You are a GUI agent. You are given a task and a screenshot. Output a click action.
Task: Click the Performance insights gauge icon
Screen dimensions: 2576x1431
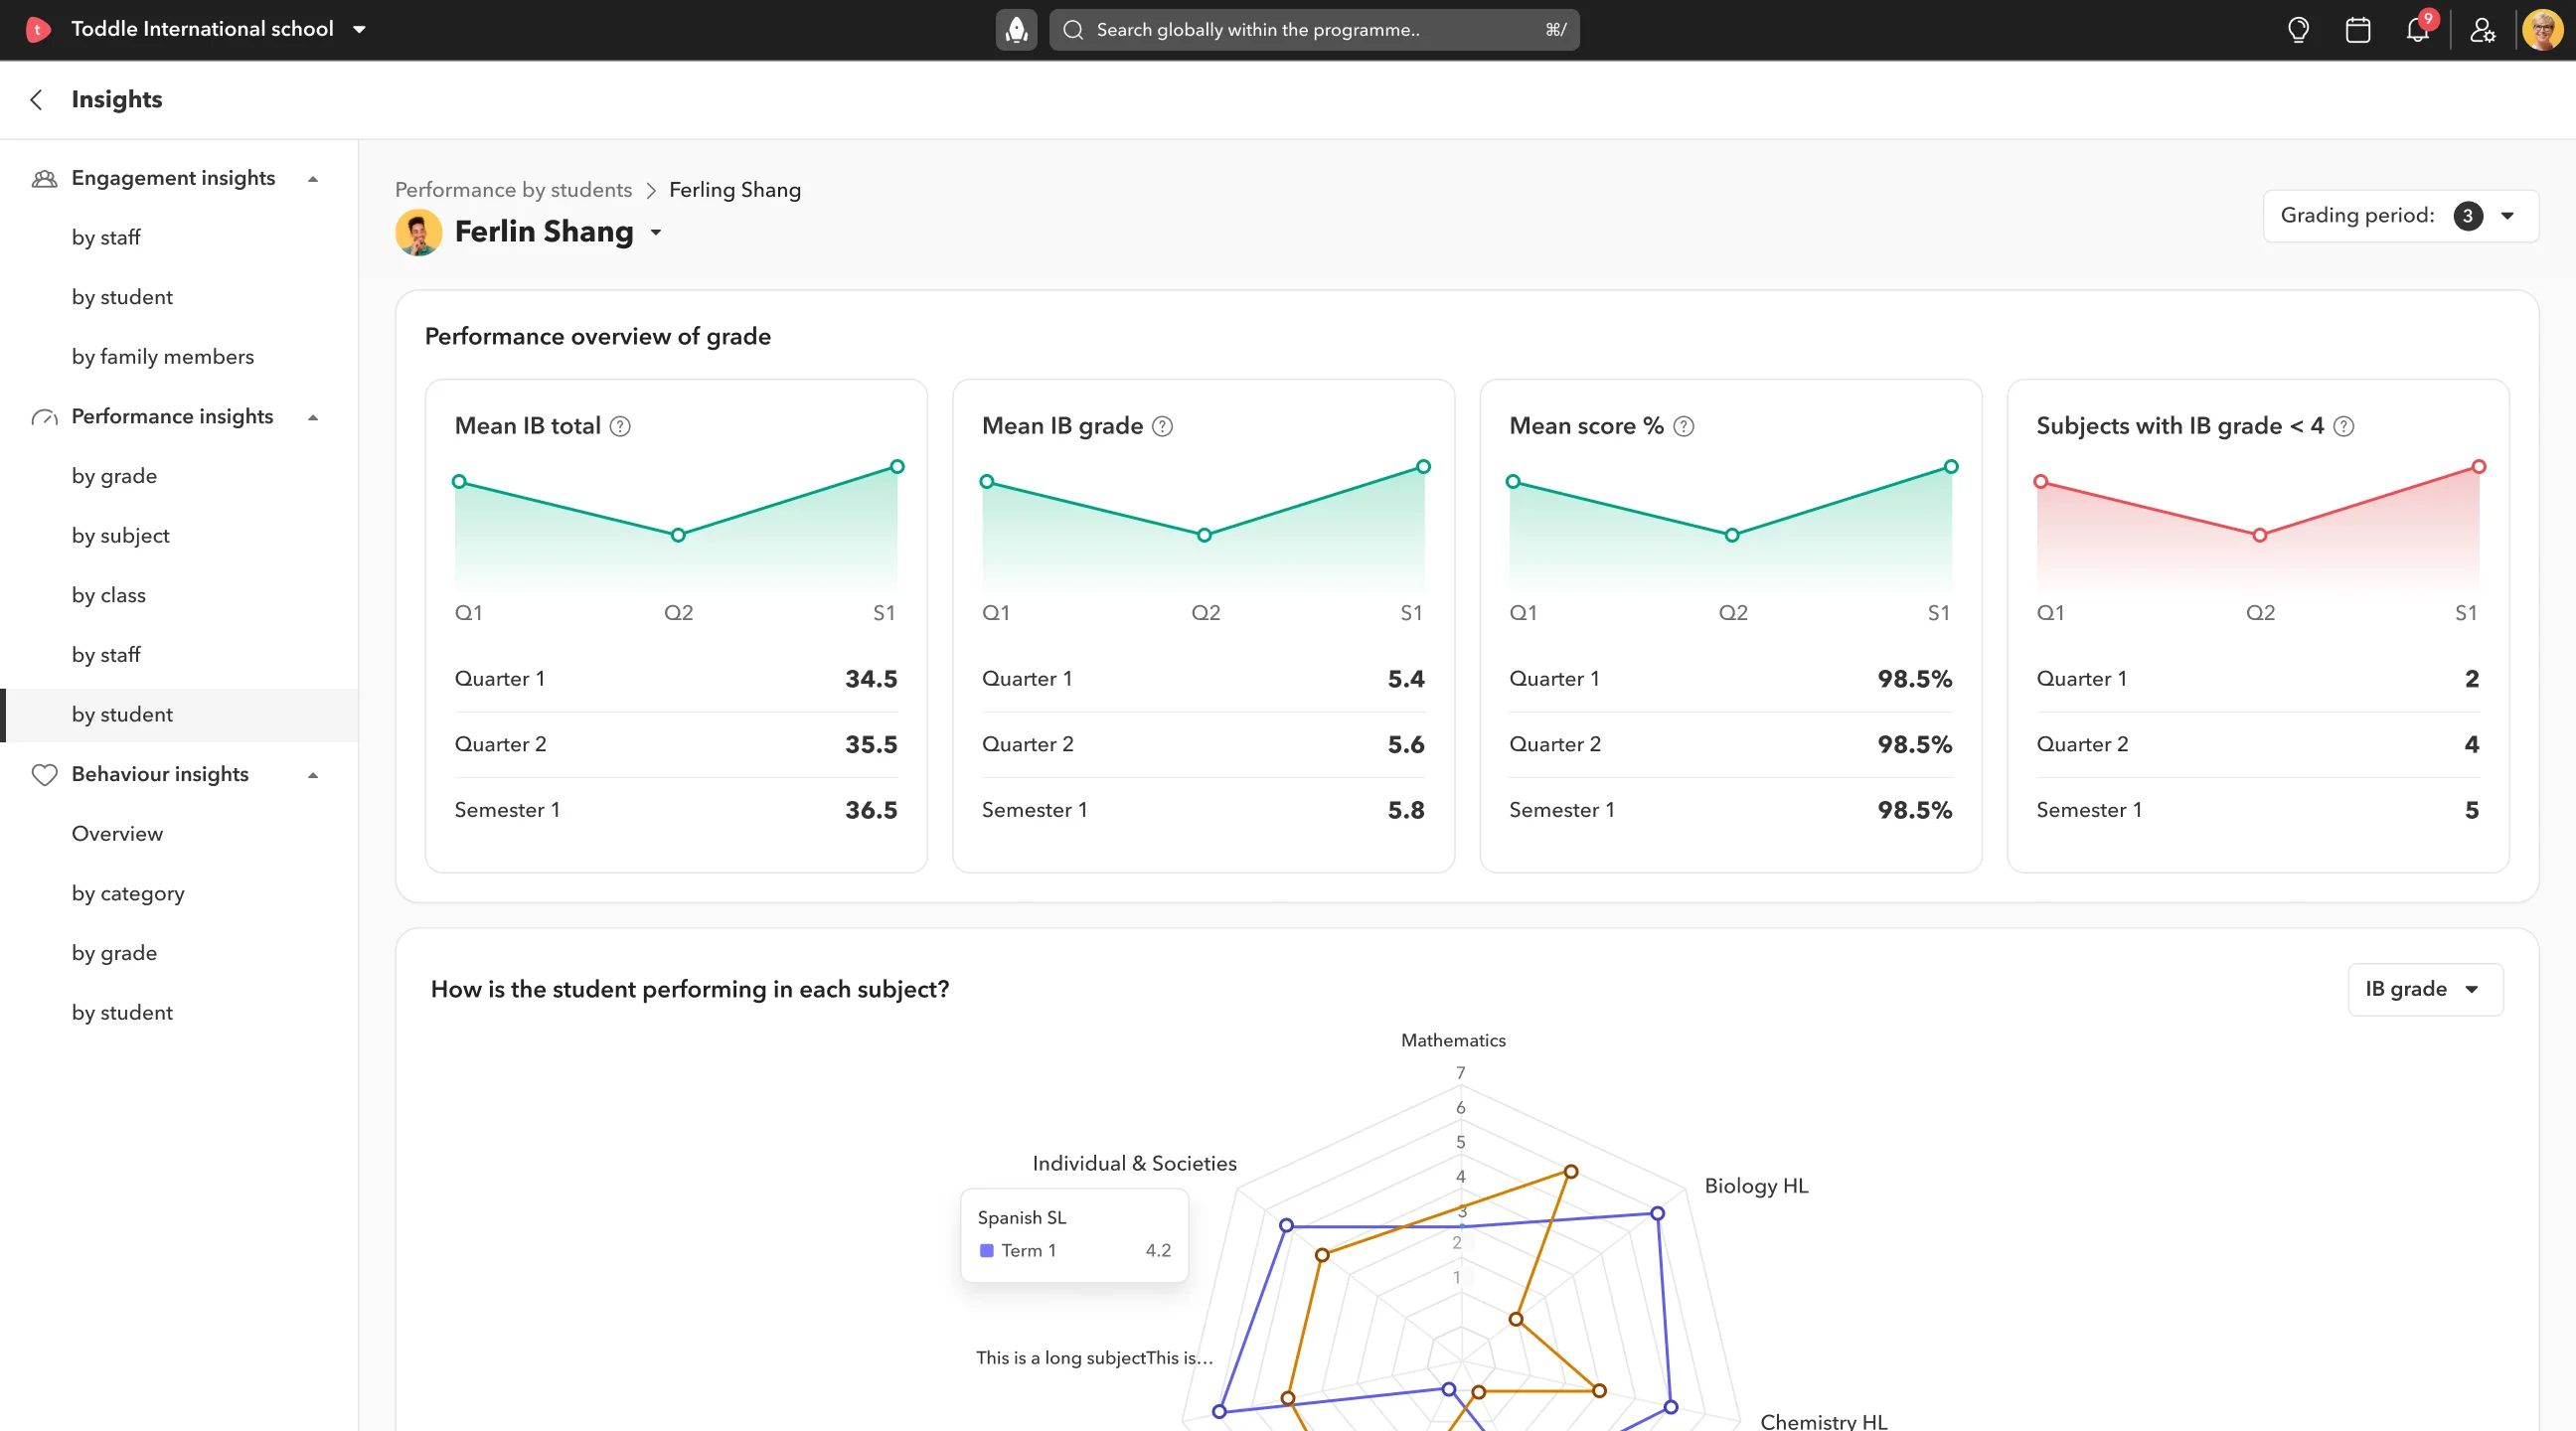click(x=44, y=418)
